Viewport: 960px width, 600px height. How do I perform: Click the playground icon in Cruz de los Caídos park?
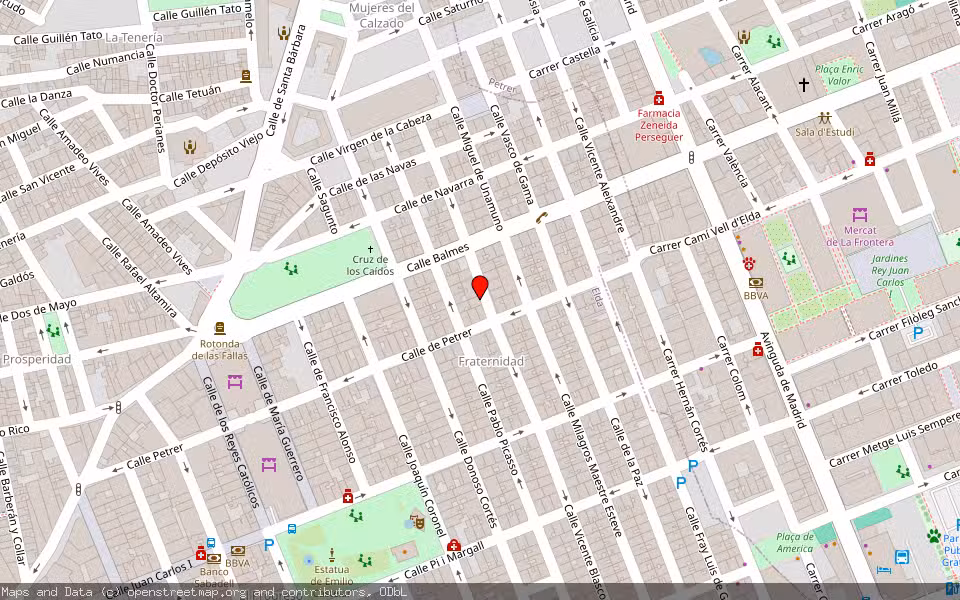point(291,268)
